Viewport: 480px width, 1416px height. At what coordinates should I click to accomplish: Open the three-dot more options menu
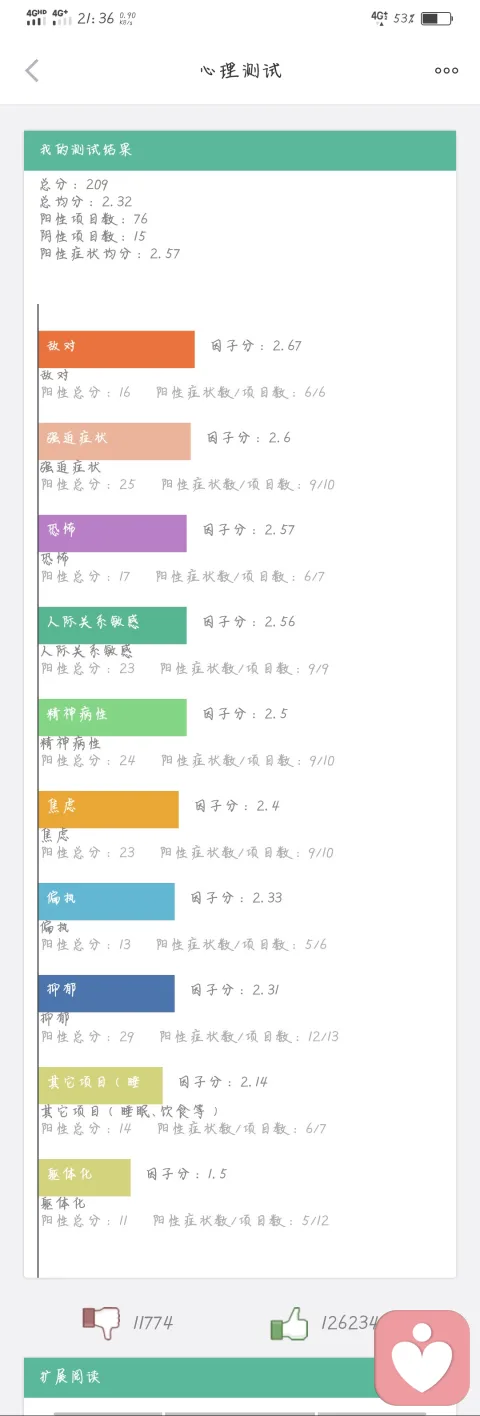(446, 70)
